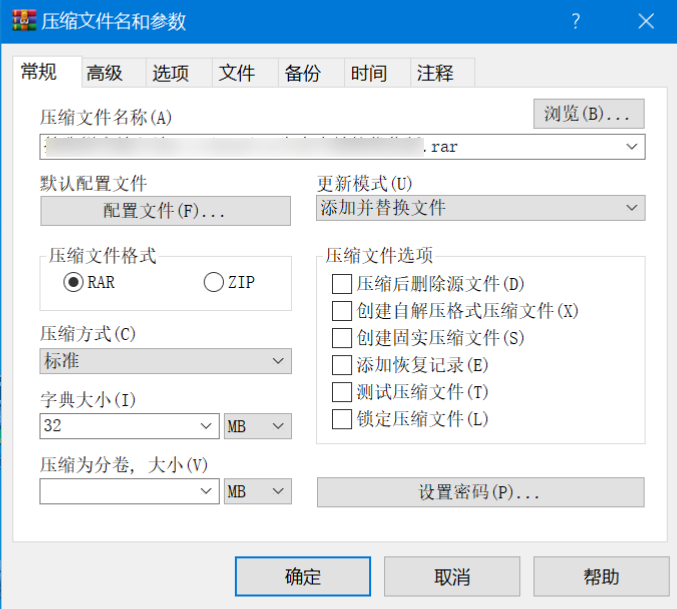Click 设置密码(P)... button
This screenshot has height=609, width=677.
click(481, 492)
